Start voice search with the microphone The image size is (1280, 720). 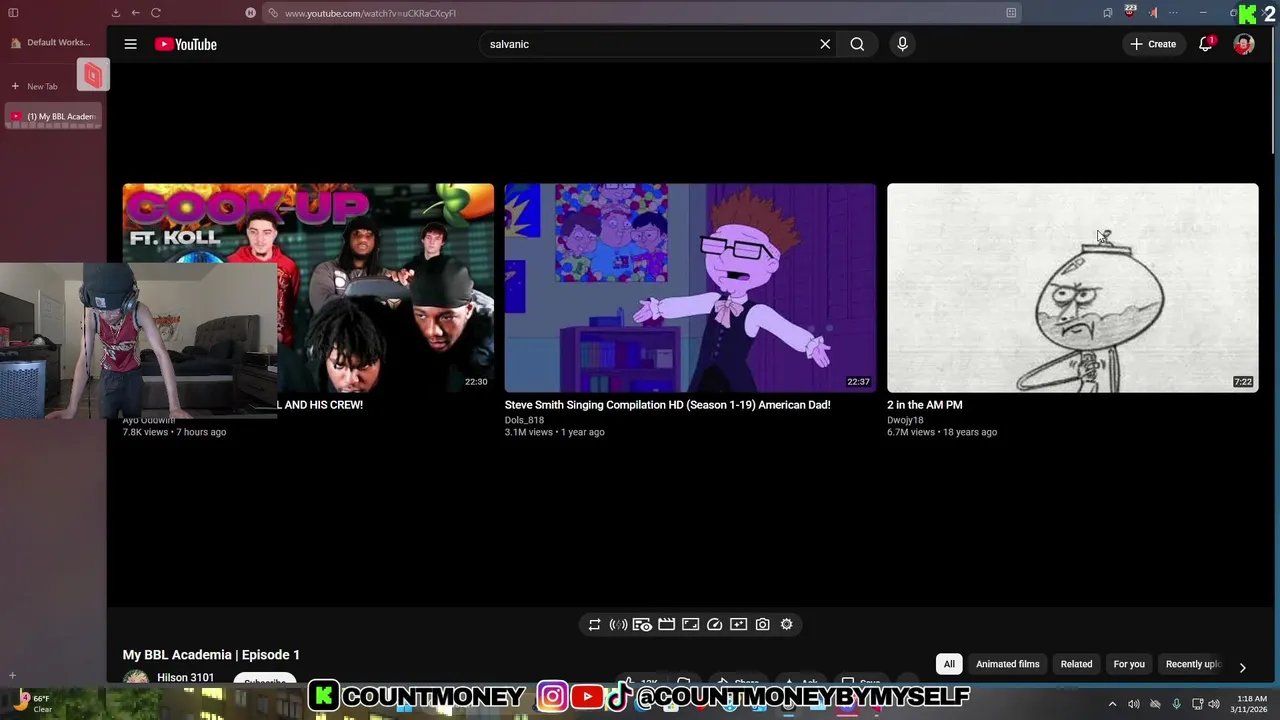pyautogui.click(x=902, y=44)
